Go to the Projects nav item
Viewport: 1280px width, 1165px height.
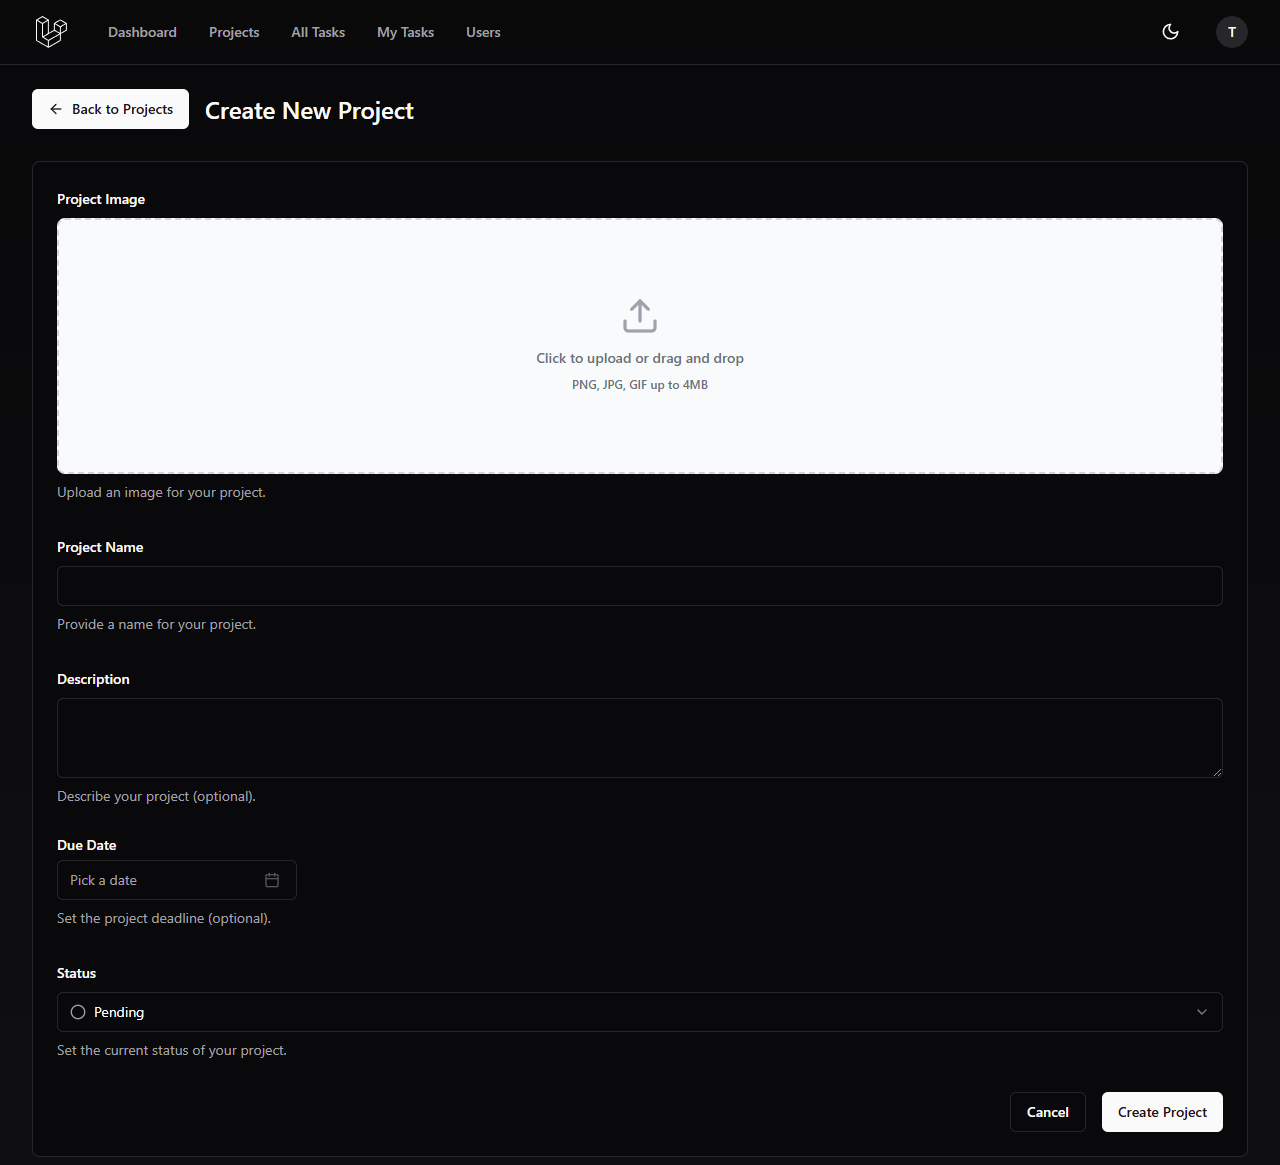click(234, 32)
